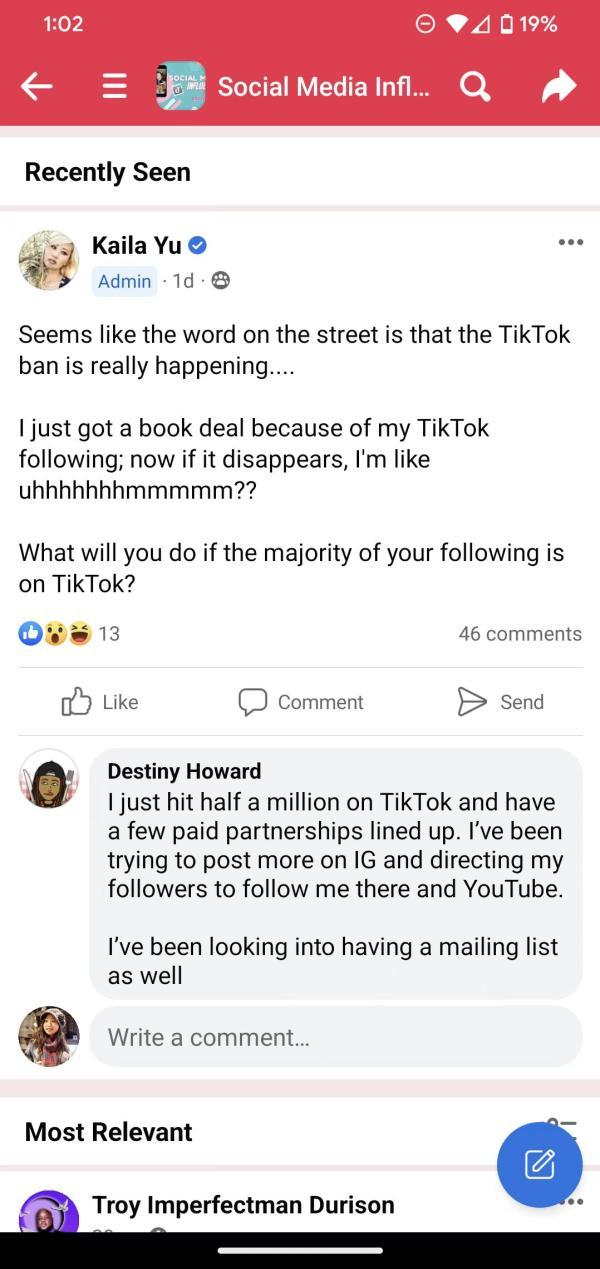Tap the post's group privacy icon
Screen dimensions: 600x1269
point(220,281)
